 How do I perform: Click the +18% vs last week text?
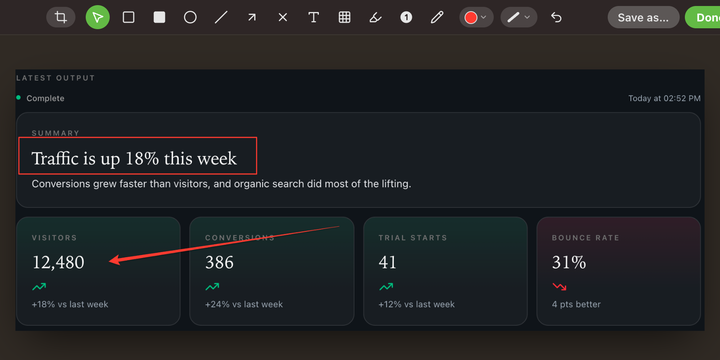[x=70, y=304]
